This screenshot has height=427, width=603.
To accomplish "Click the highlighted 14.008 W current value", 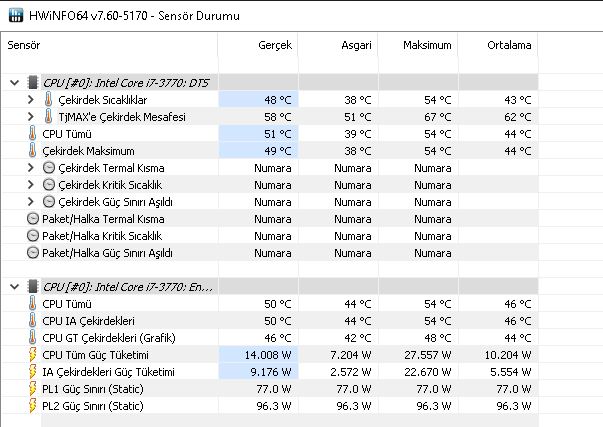I will click(268, 355).
